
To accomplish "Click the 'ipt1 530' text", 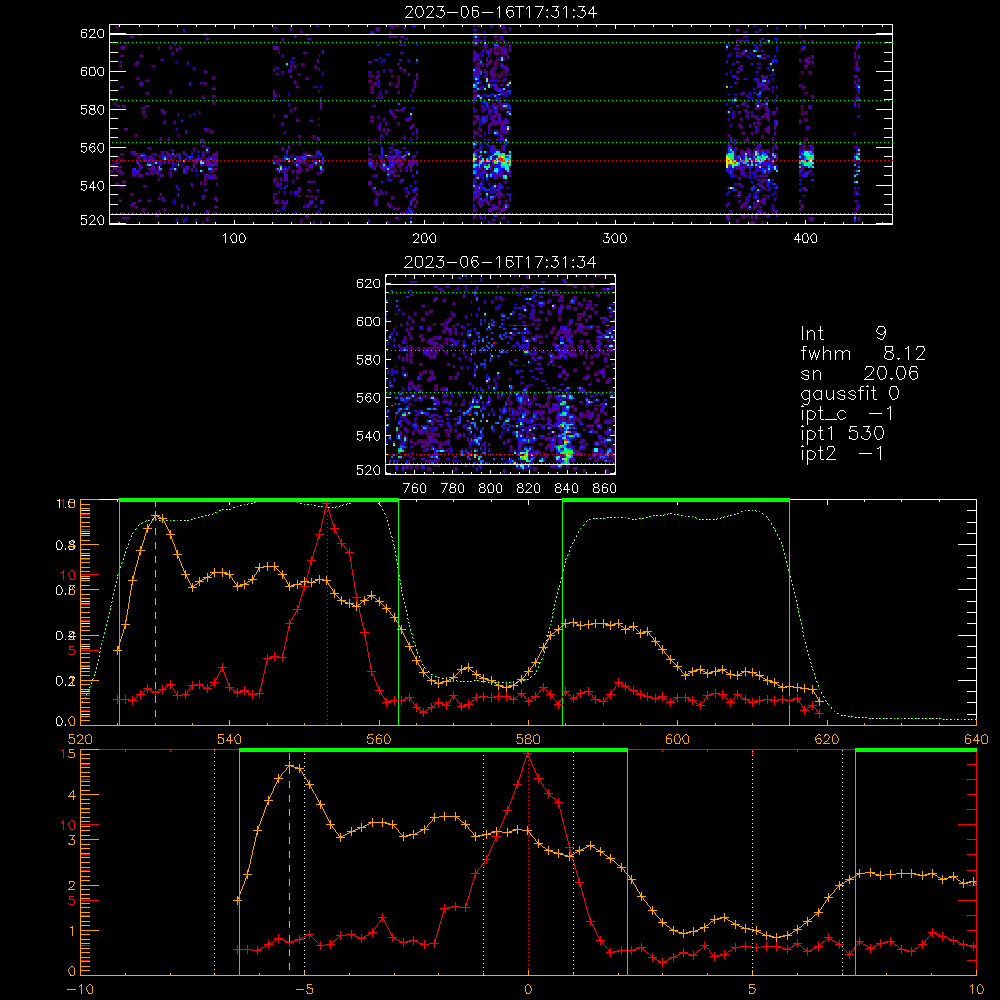I will (x=842, y=434).
